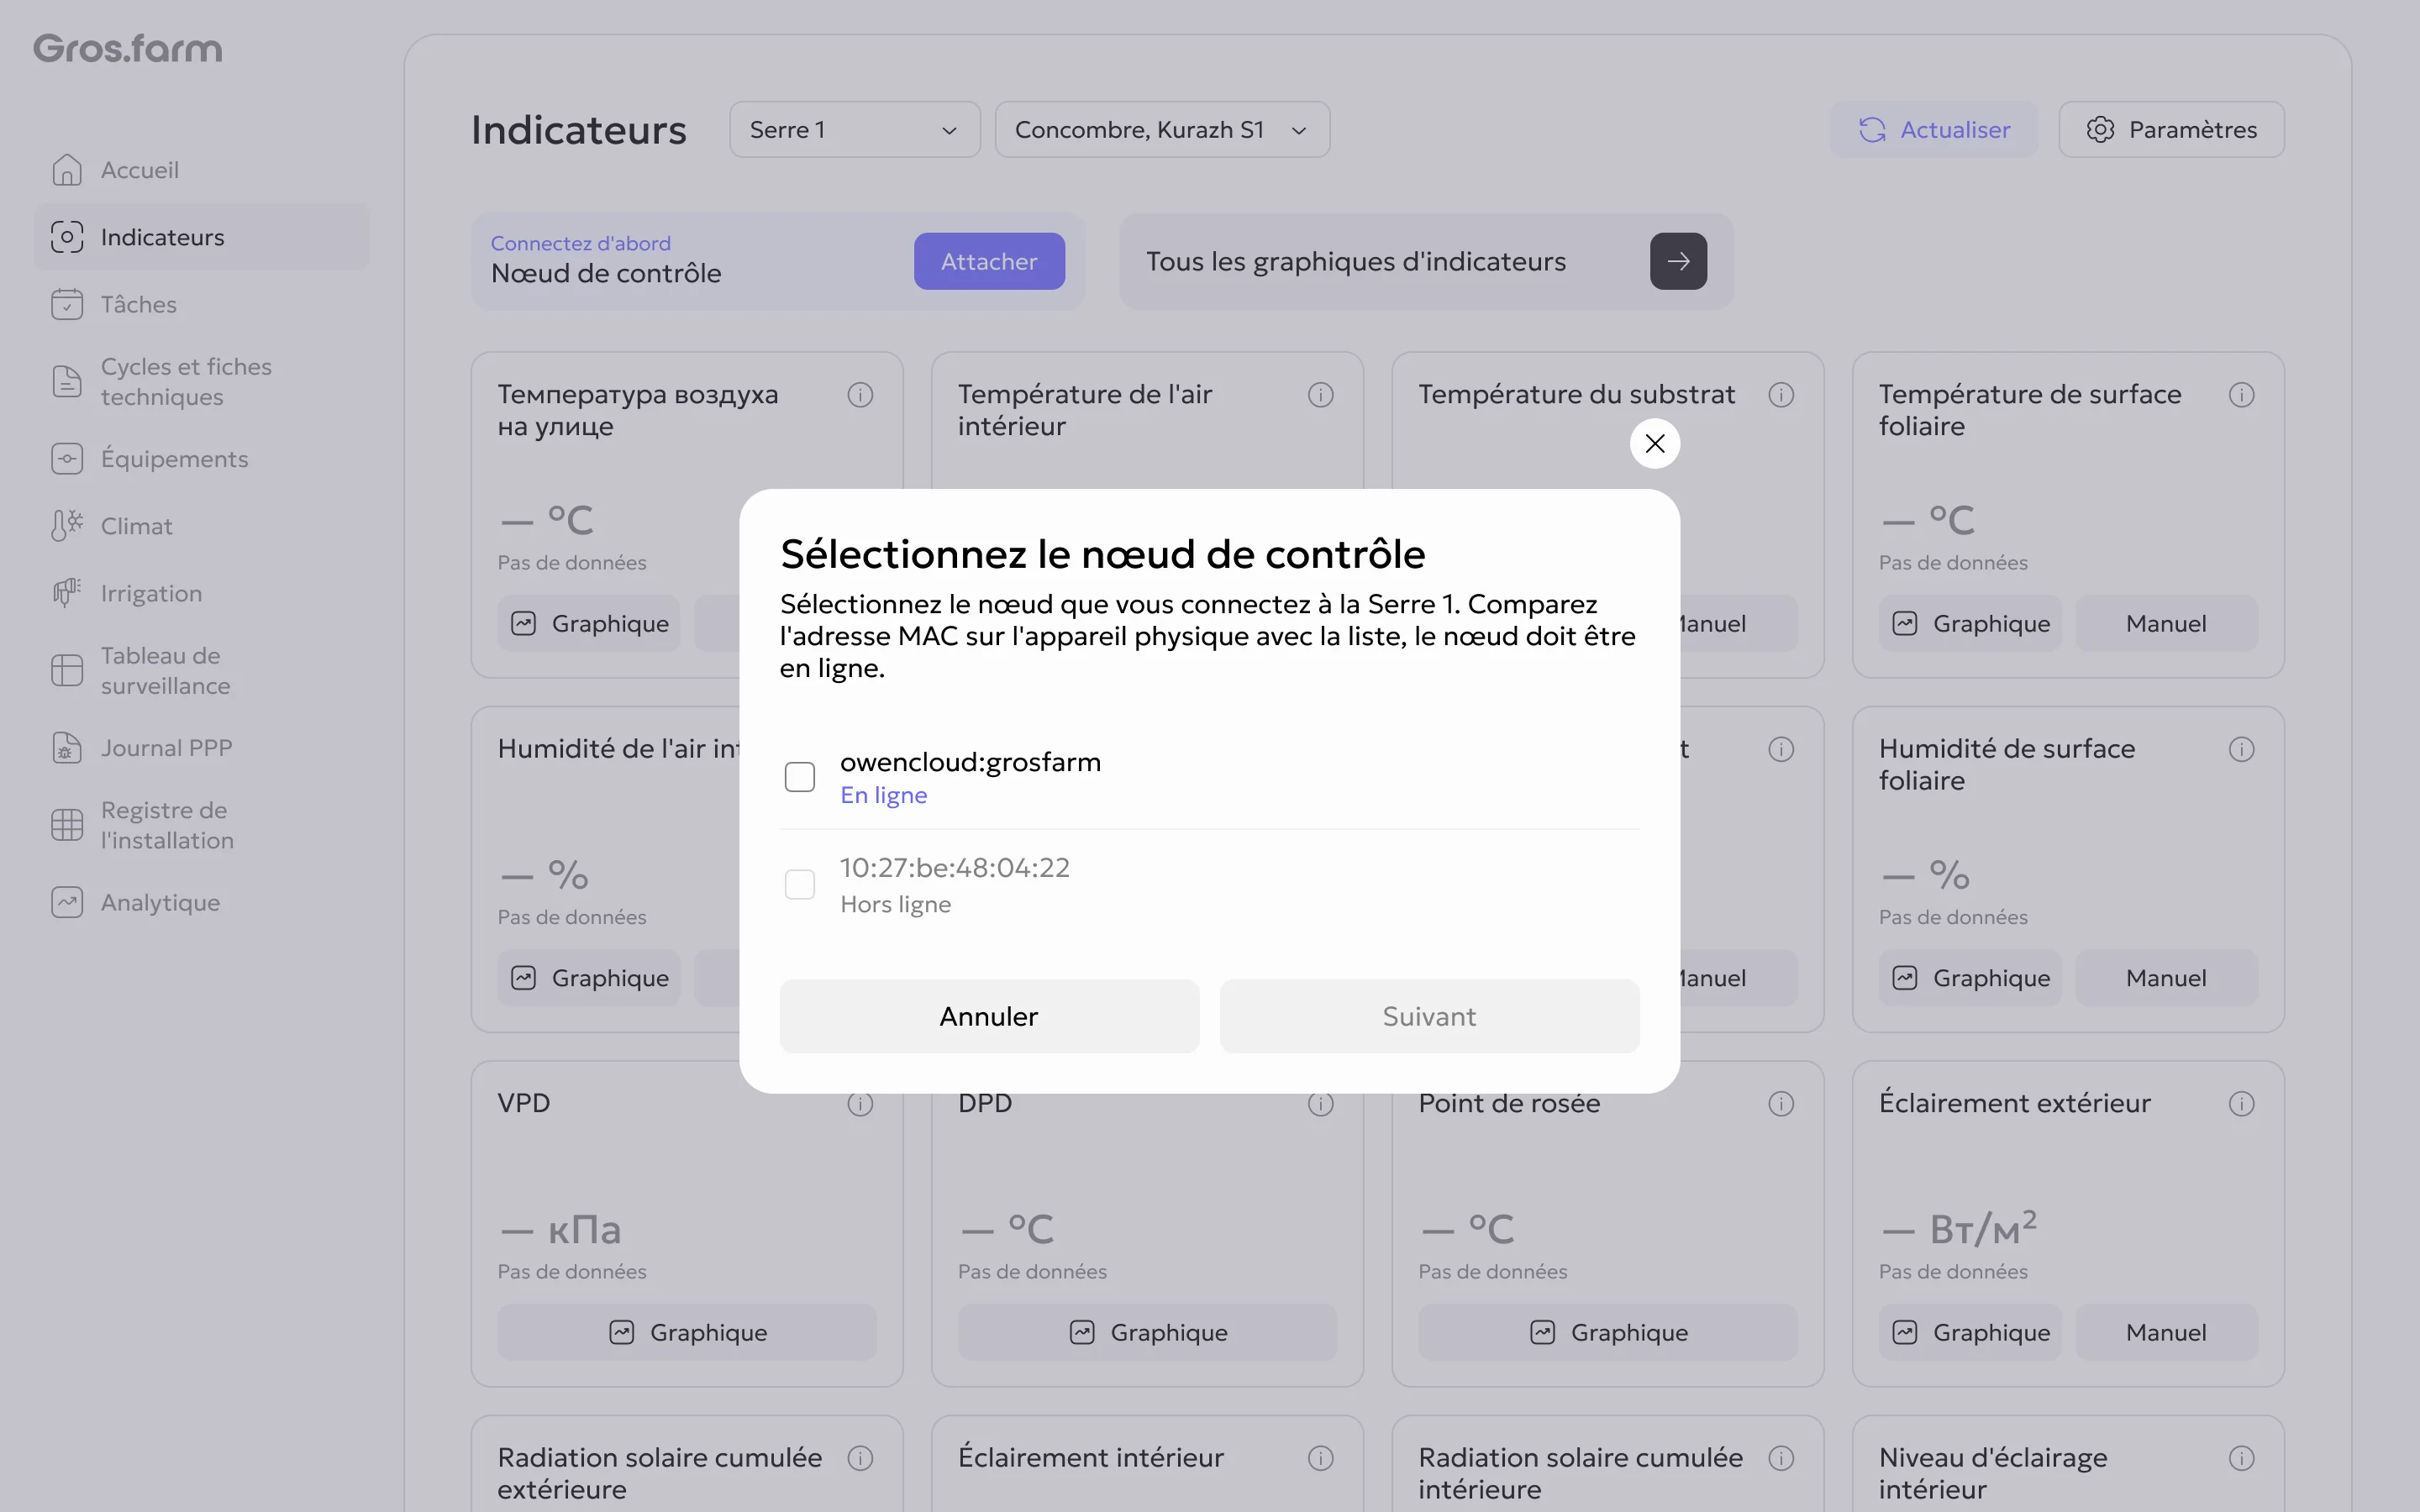Show info for Éclairement intérieur
This screenshot has height=1512, width=2420.
coord(1320,1458)
